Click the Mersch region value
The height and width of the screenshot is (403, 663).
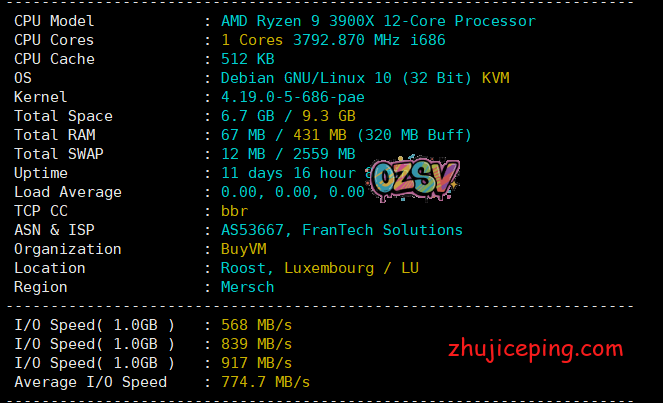(x=247, y=287)
